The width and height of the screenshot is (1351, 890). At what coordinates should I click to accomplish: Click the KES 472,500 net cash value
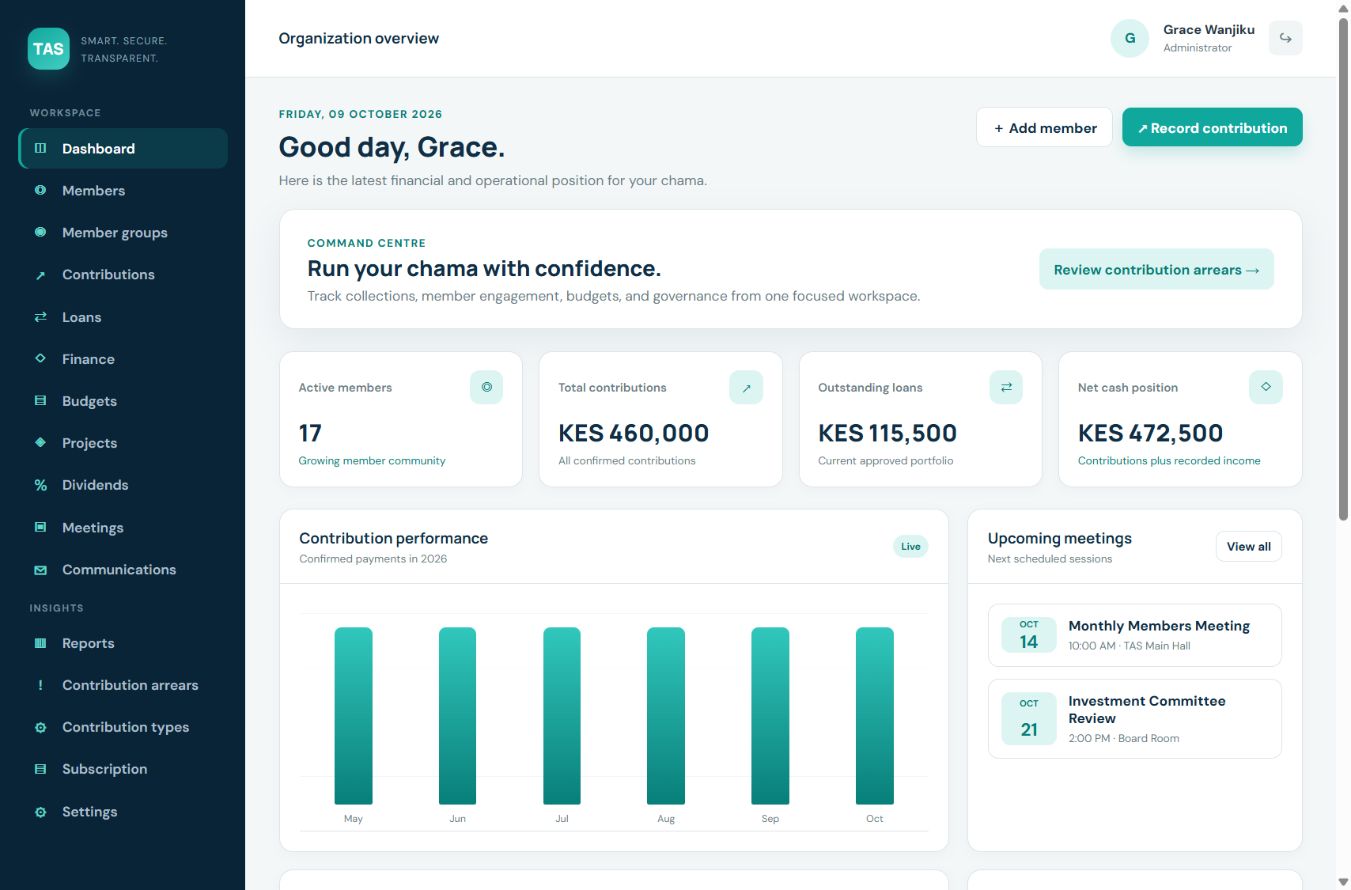1150,433
